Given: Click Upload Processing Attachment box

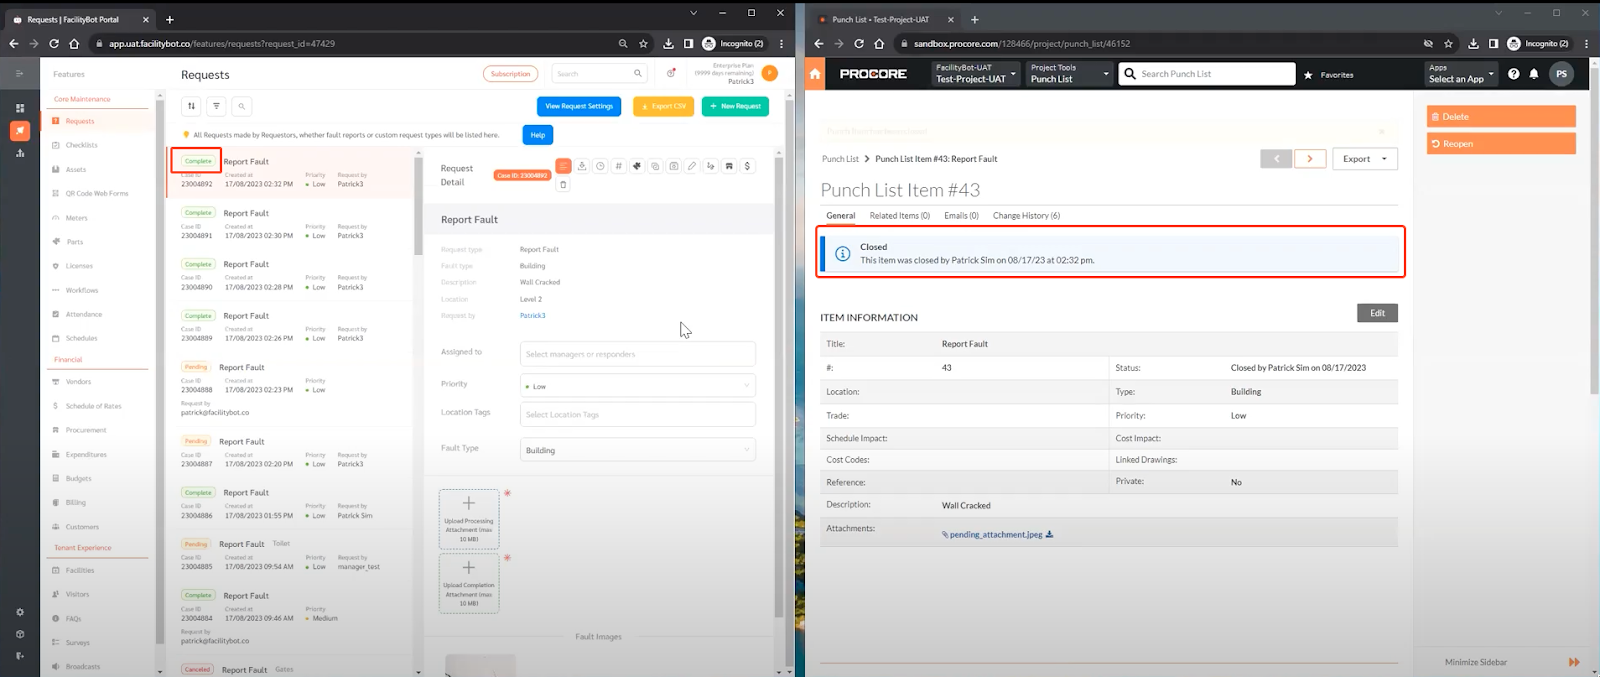Looking at the screenshot, I should (x=469, y=519).
